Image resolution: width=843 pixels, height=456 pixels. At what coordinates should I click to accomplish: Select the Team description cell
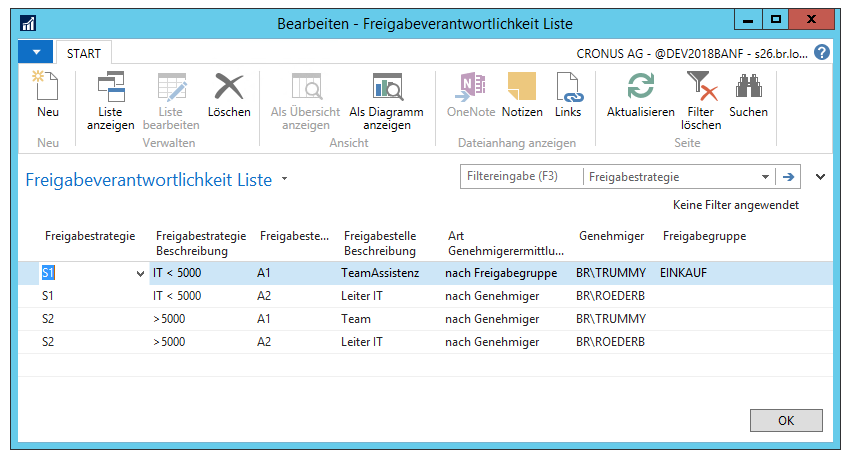click(356, 319)
